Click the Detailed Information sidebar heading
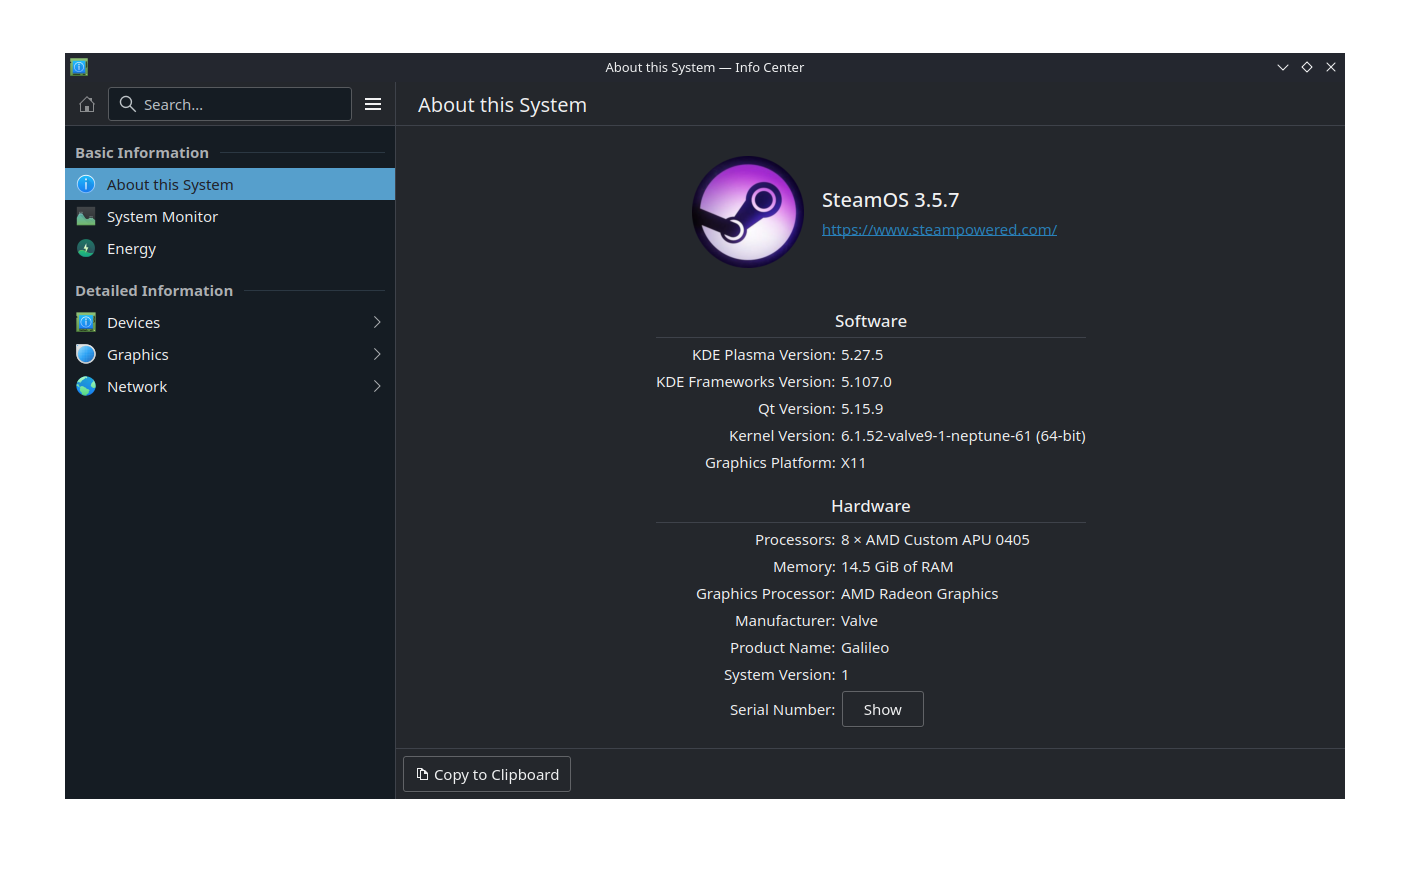 (154, 291)
